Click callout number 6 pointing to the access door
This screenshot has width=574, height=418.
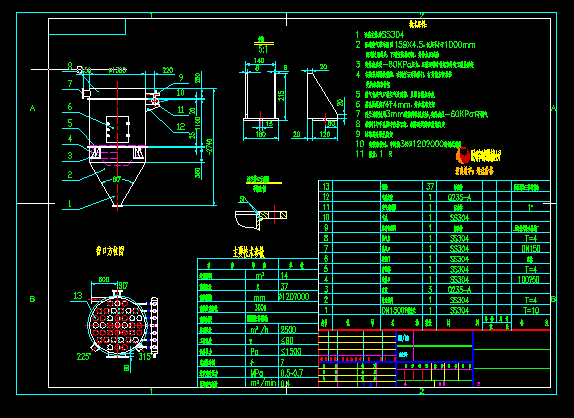70,107
